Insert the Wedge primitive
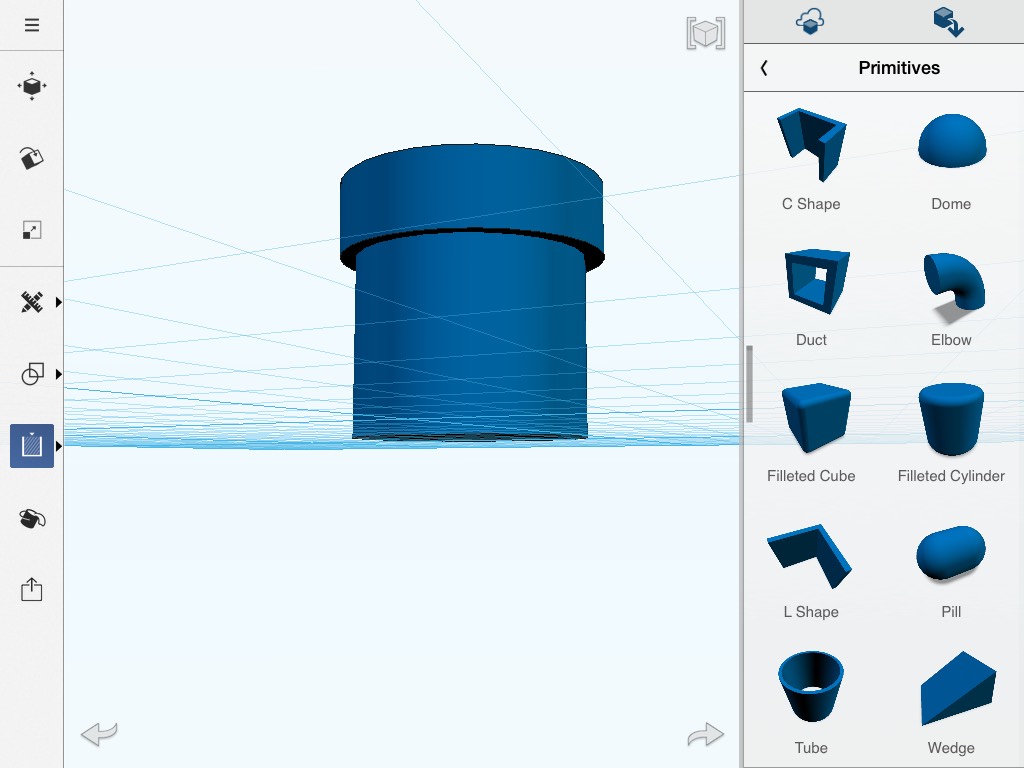This screenshot has height=768, width=1024. pyautogui.click(x=958, y=688)
